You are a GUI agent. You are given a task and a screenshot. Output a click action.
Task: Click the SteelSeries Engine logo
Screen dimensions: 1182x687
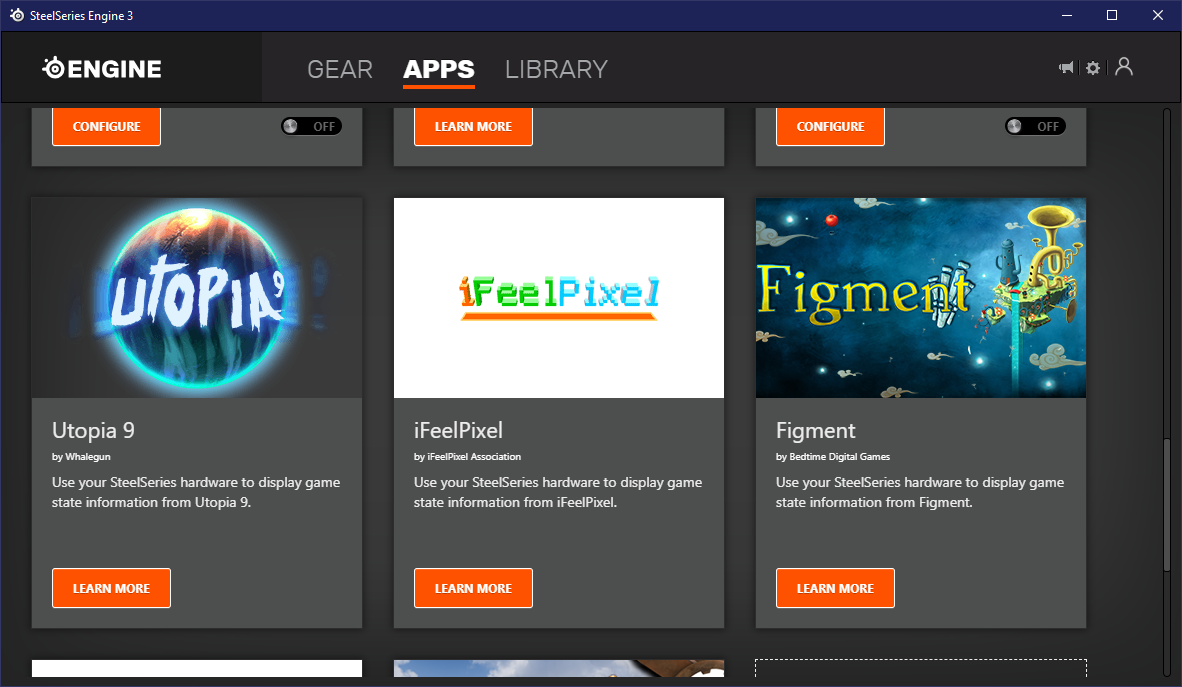click(102, 69)
